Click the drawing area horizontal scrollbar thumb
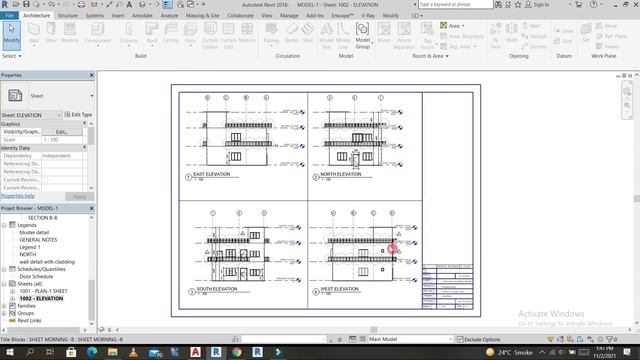Image resolution: width=640 pixels, height=360 pixels. pyautogui.click(x=373, y=330)
